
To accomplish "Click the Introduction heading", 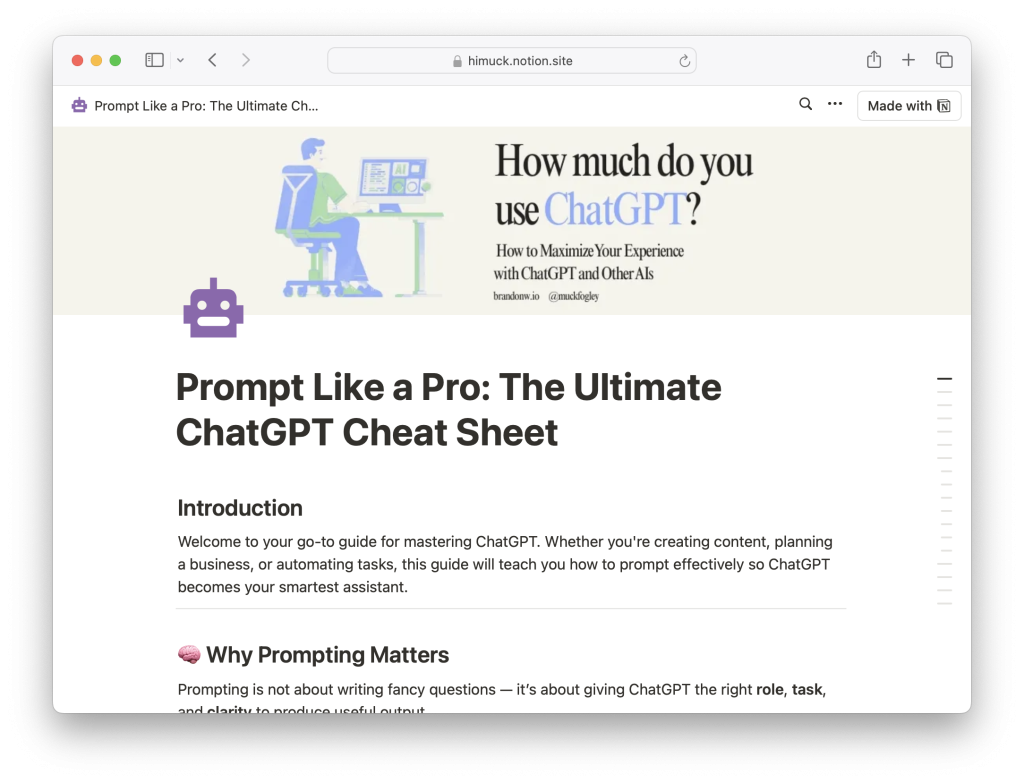I will pos(240,508).
